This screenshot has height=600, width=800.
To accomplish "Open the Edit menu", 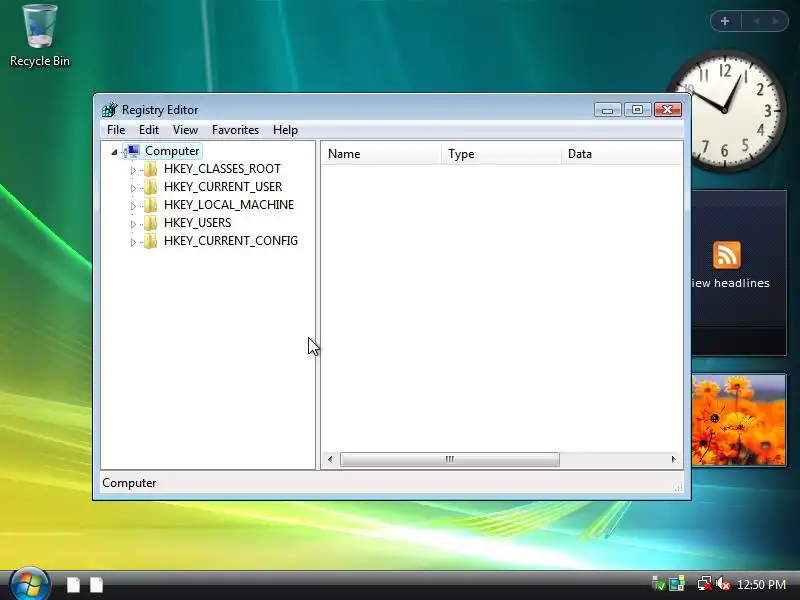I will [149, 130].
